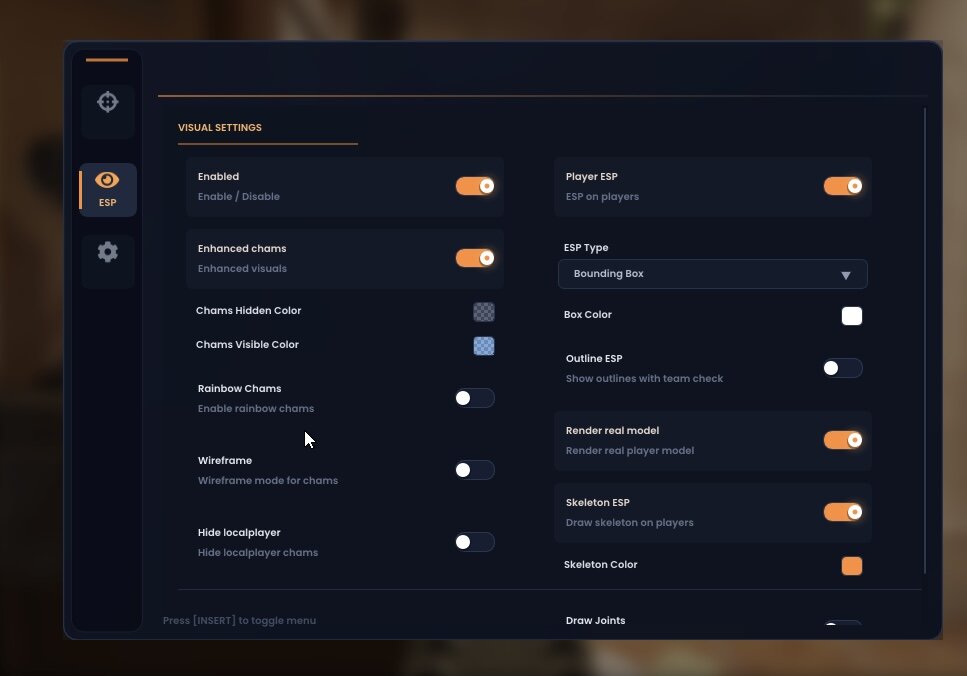Enable the Outline ESP switch

pos(843,368)
